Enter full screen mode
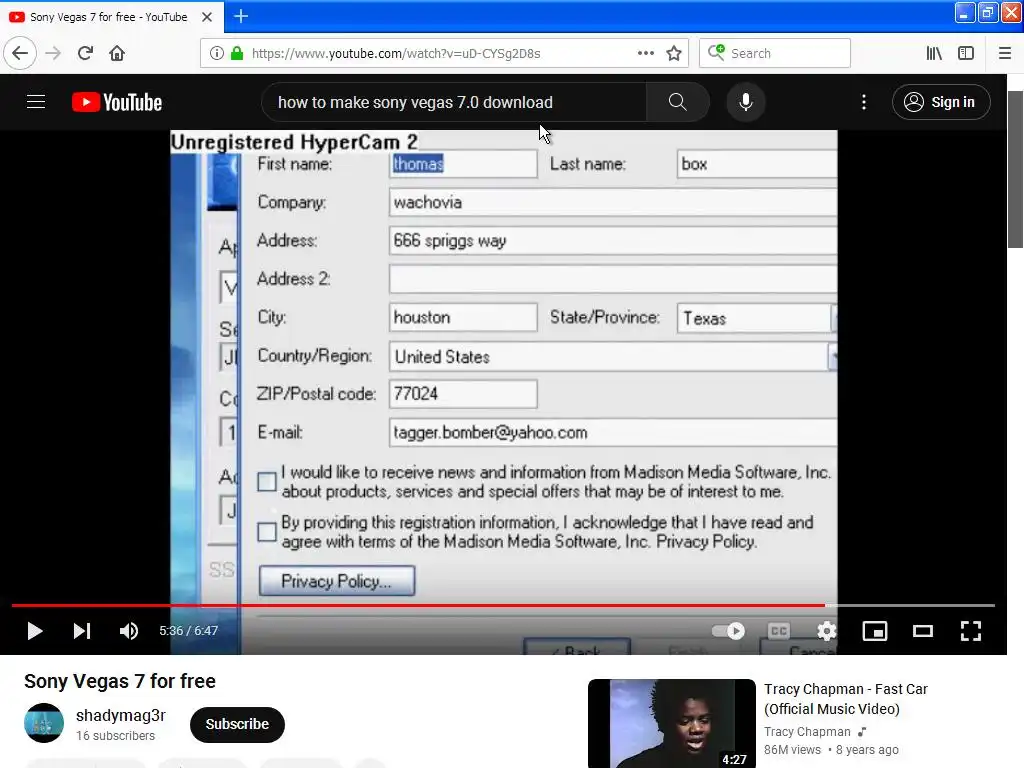The height and width of the screenshot is (768, 1024). tap(970, 631)
